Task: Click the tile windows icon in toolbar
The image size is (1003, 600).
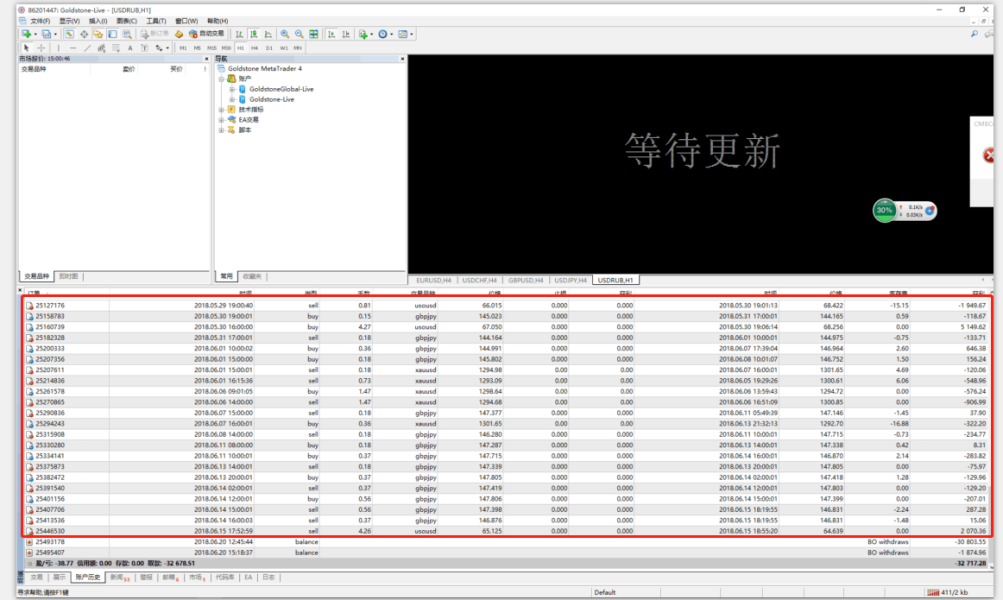Action: [314, 34]
